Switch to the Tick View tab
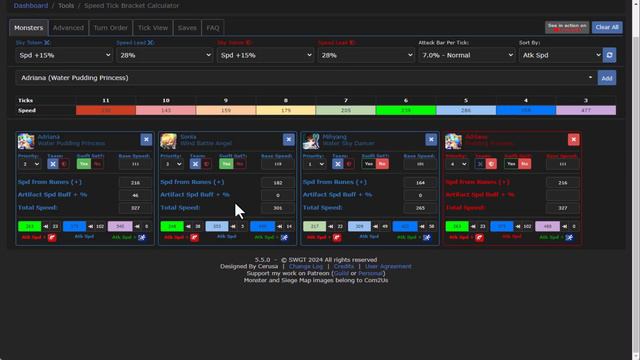Image resolution: width=640 pixels, height=360 pixels. [153, 28]
